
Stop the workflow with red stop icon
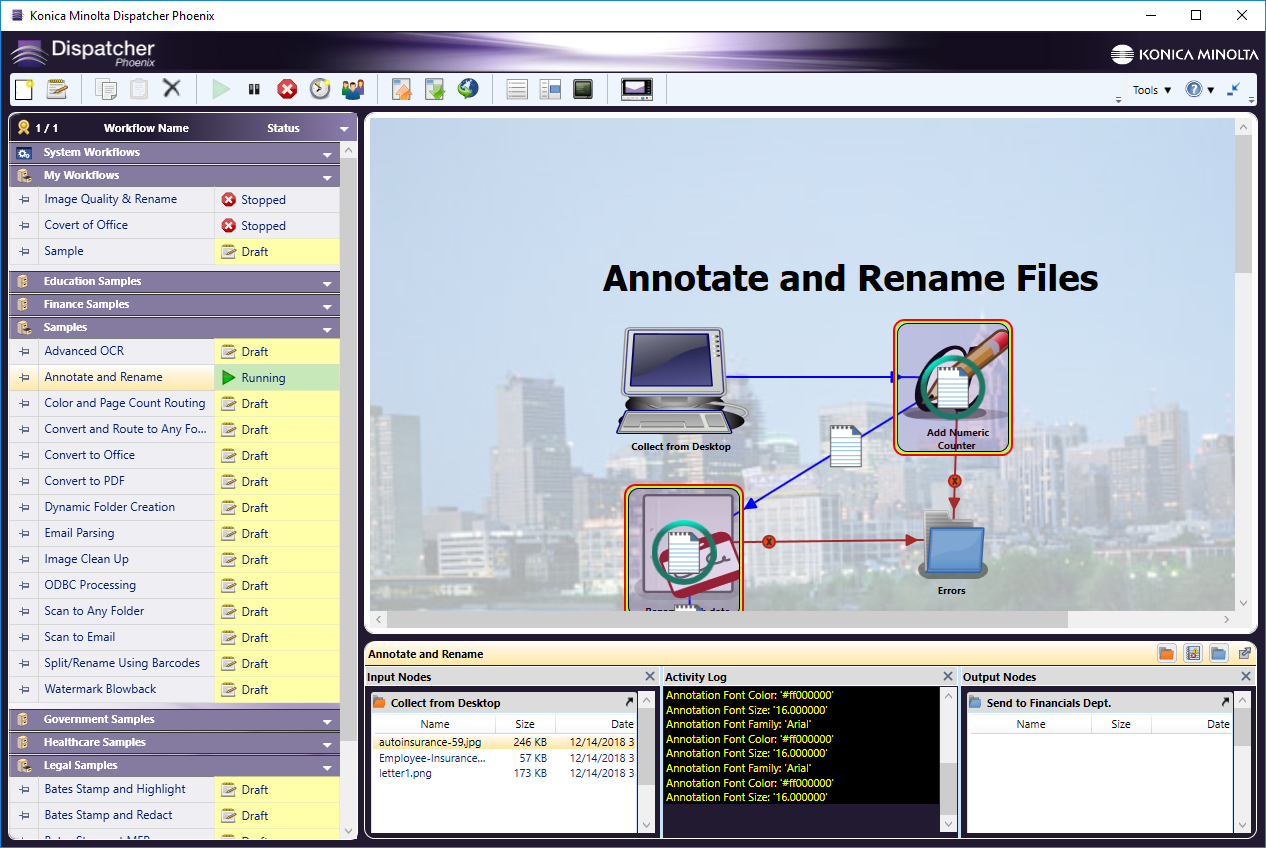tap(287, 89)
